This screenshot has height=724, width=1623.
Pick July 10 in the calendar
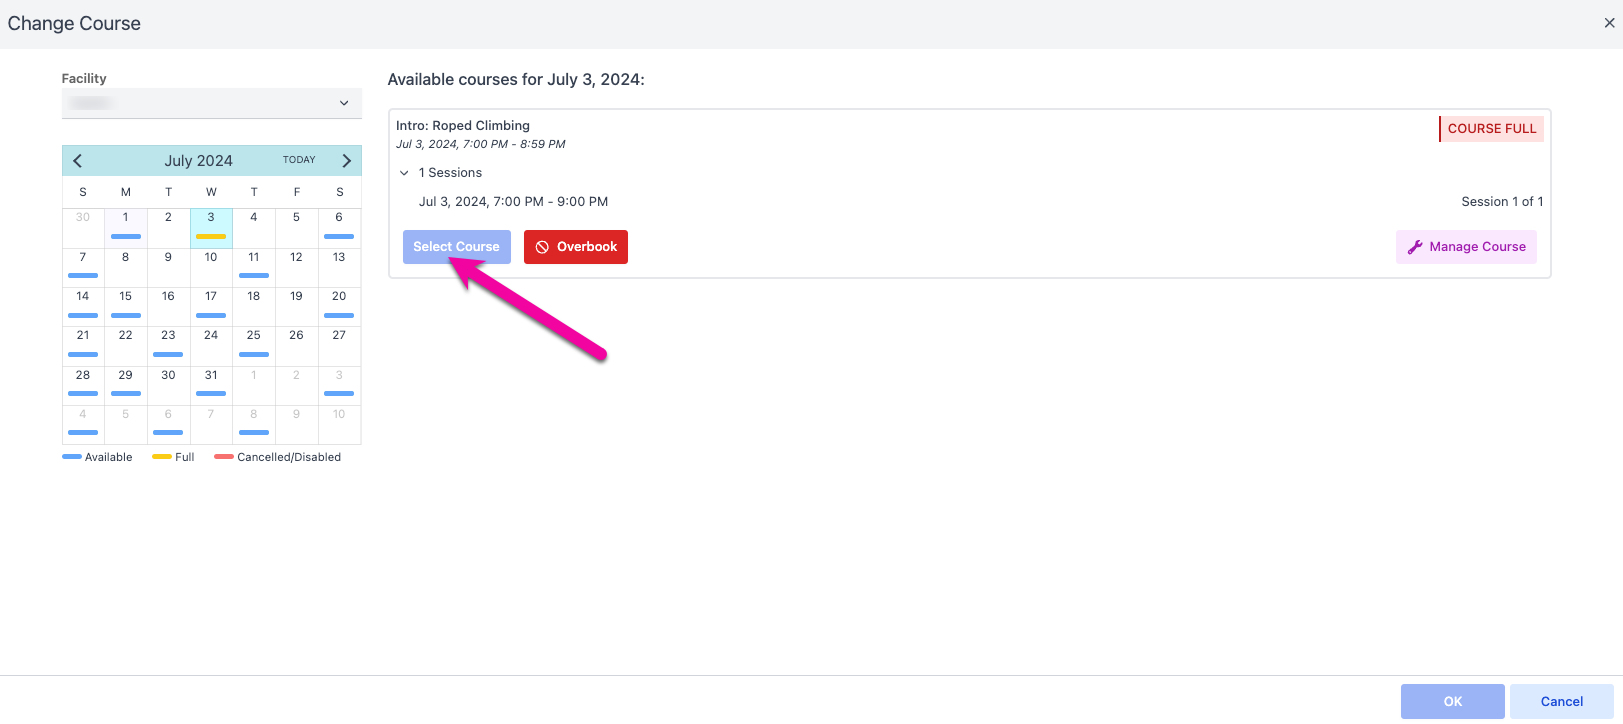(211, 268)
